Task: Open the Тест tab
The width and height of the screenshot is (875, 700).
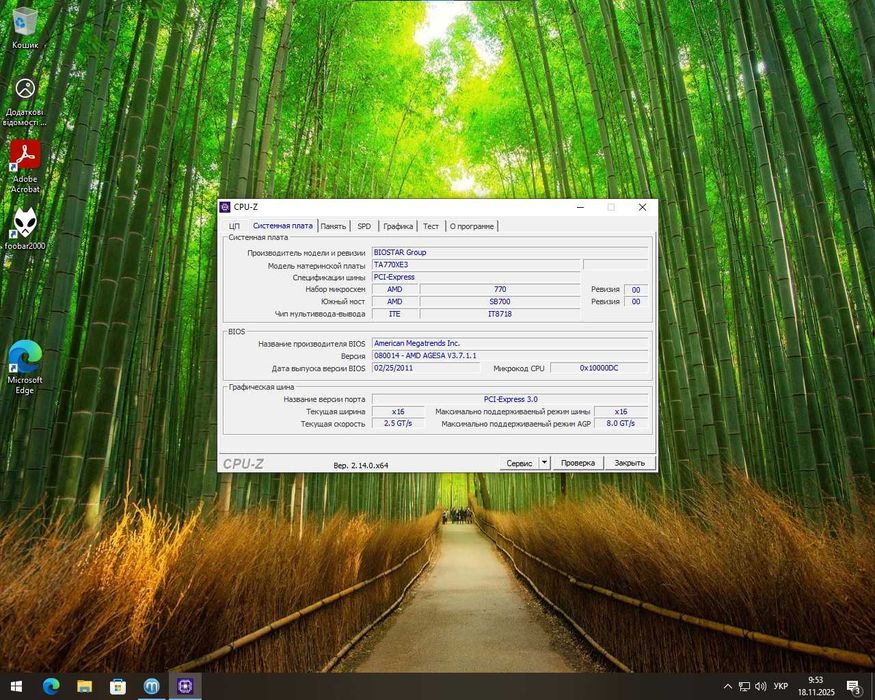Action: click(x=431, y=226)
